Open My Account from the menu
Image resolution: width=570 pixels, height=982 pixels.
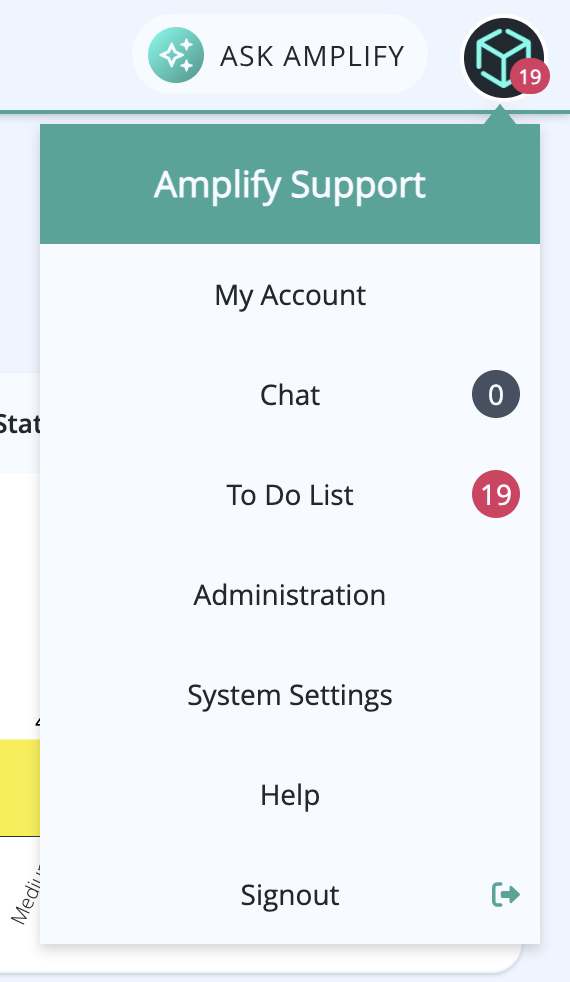pyautogui.click(x=290, y=295)
